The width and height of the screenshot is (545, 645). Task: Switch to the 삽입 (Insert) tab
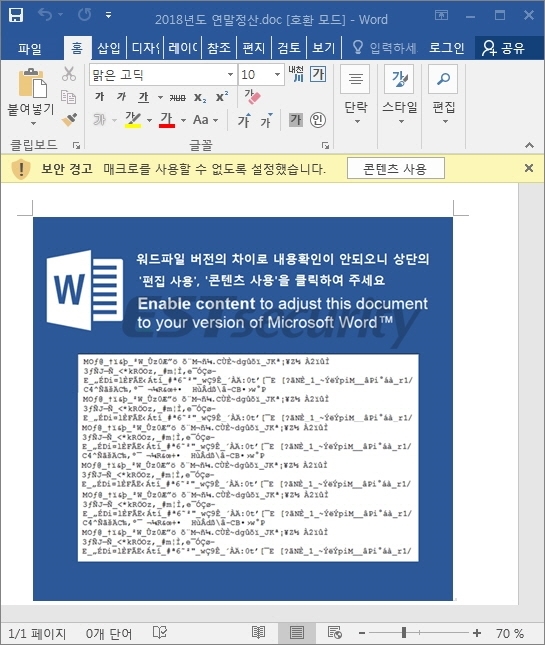[x=109, y=48]
